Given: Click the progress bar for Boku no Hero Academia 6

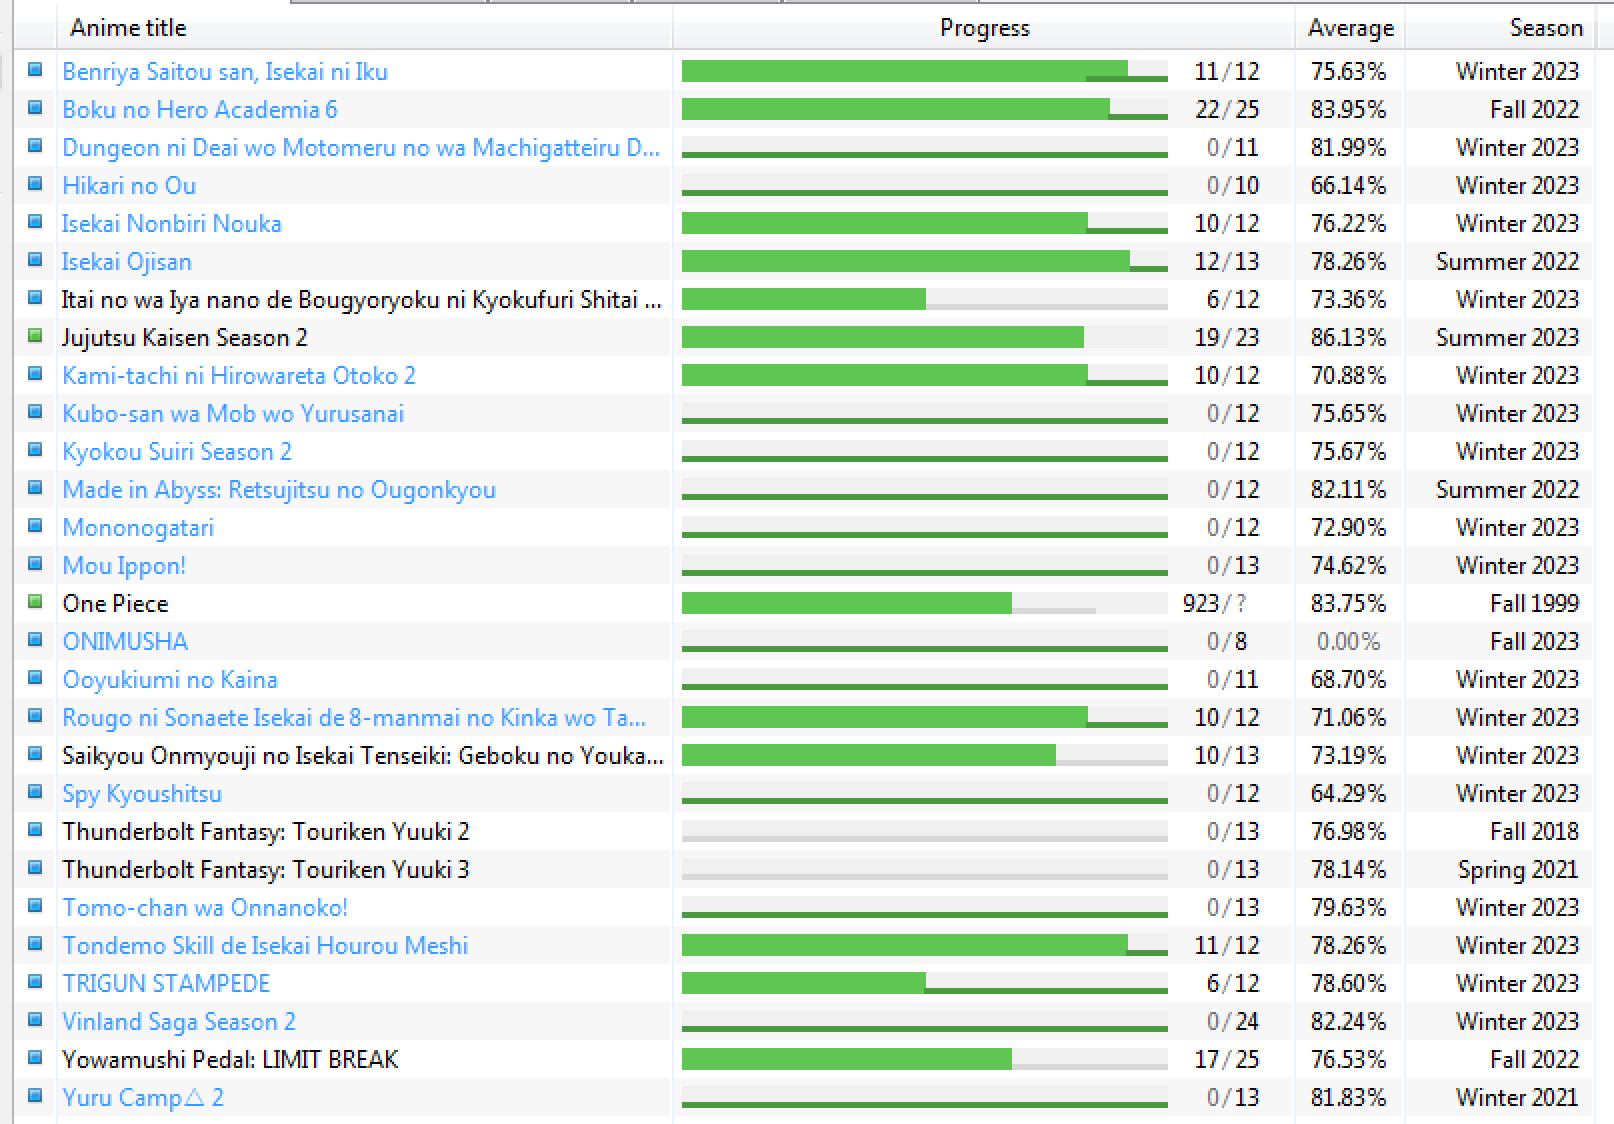Looking at the screenshot, I should coord(925,109).
